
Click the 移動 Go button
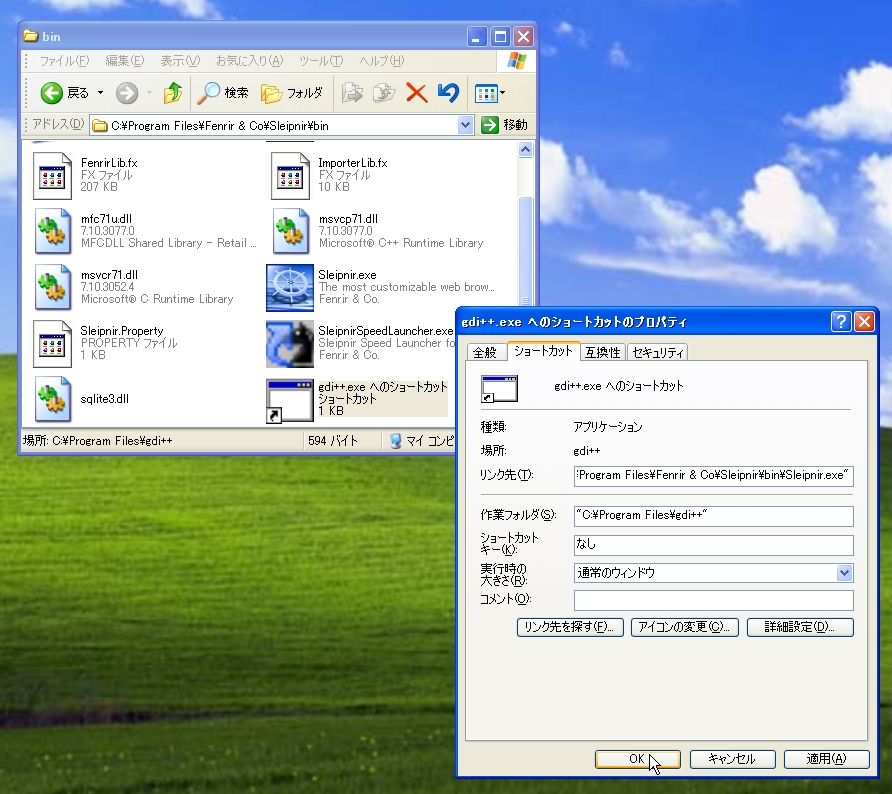click(505, 125)
